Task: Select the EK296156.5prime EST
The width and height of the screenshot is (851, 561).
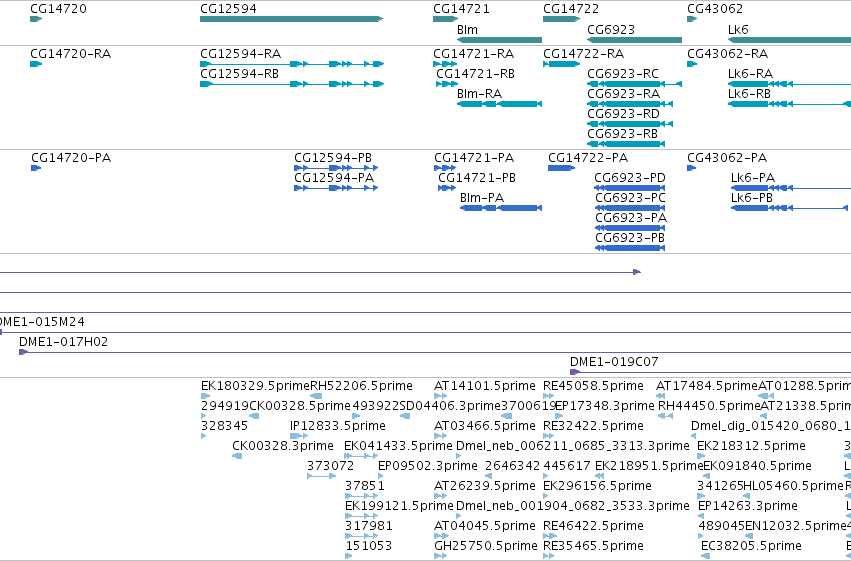Action: (x=548, y=496)
